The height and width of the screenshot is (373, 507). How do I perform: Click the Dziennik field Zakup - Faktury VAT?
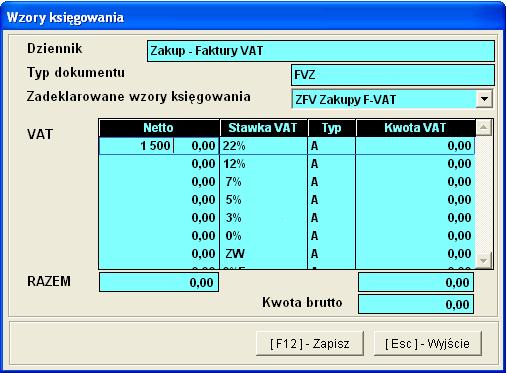click(321, 51)
